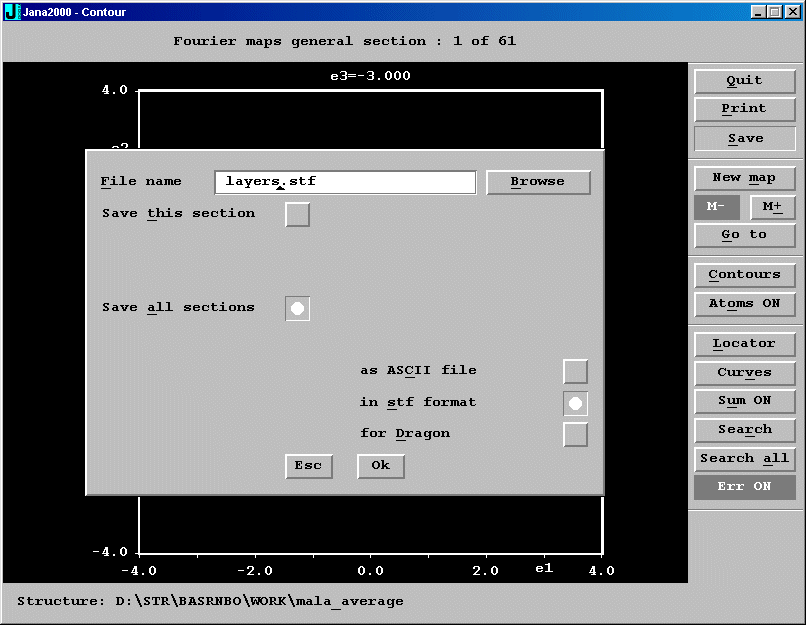Toggle the Sum ON button
806x625 pixels.
coord(744,401)
